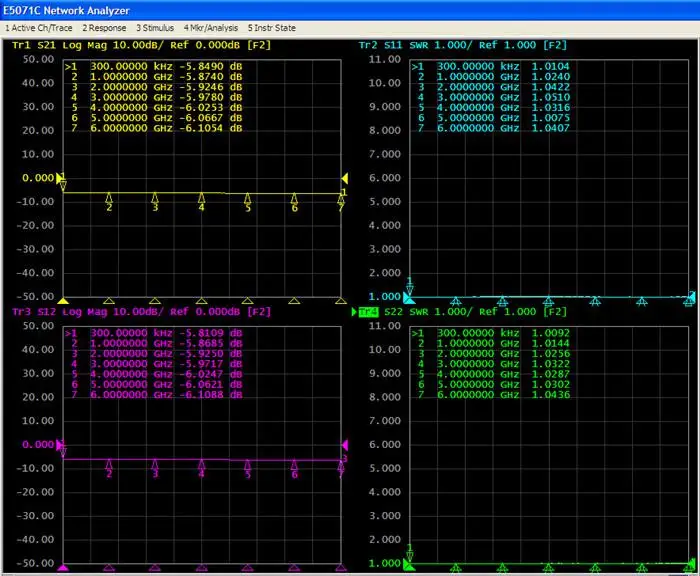Pick marker 6 triangle on the S21 trace
This screenshot has width=700, height=576.
click(x=294, y=198)
